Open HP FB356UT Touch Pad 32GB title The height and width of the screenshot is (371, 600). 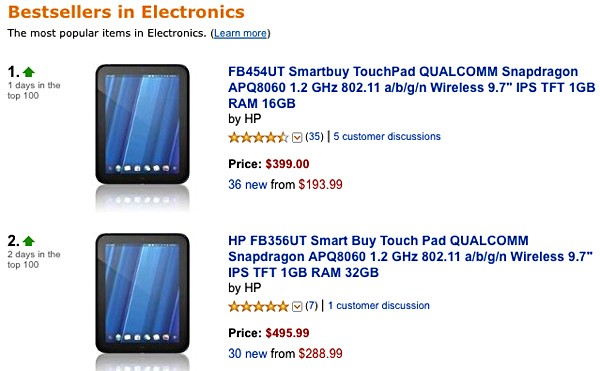pos(410,256)
